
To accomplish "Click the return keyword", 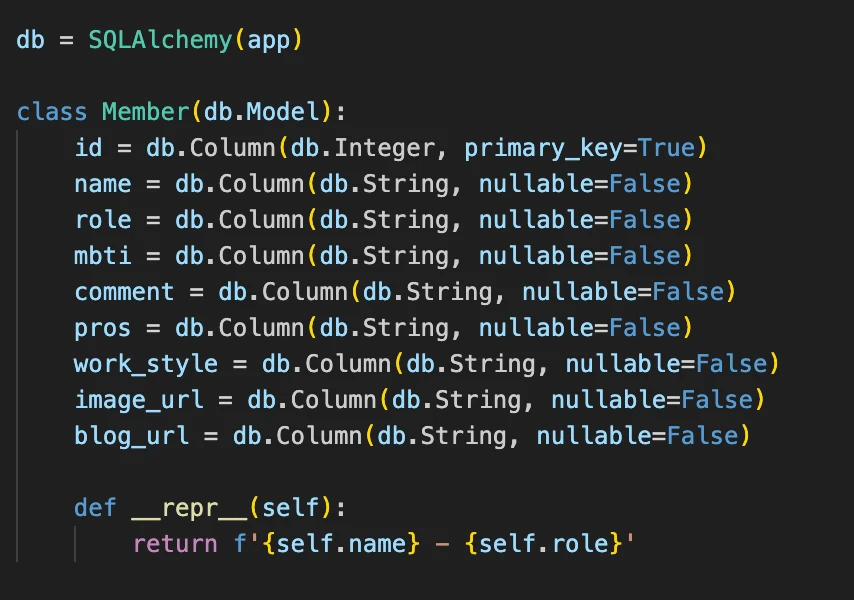I will point(174,544).
